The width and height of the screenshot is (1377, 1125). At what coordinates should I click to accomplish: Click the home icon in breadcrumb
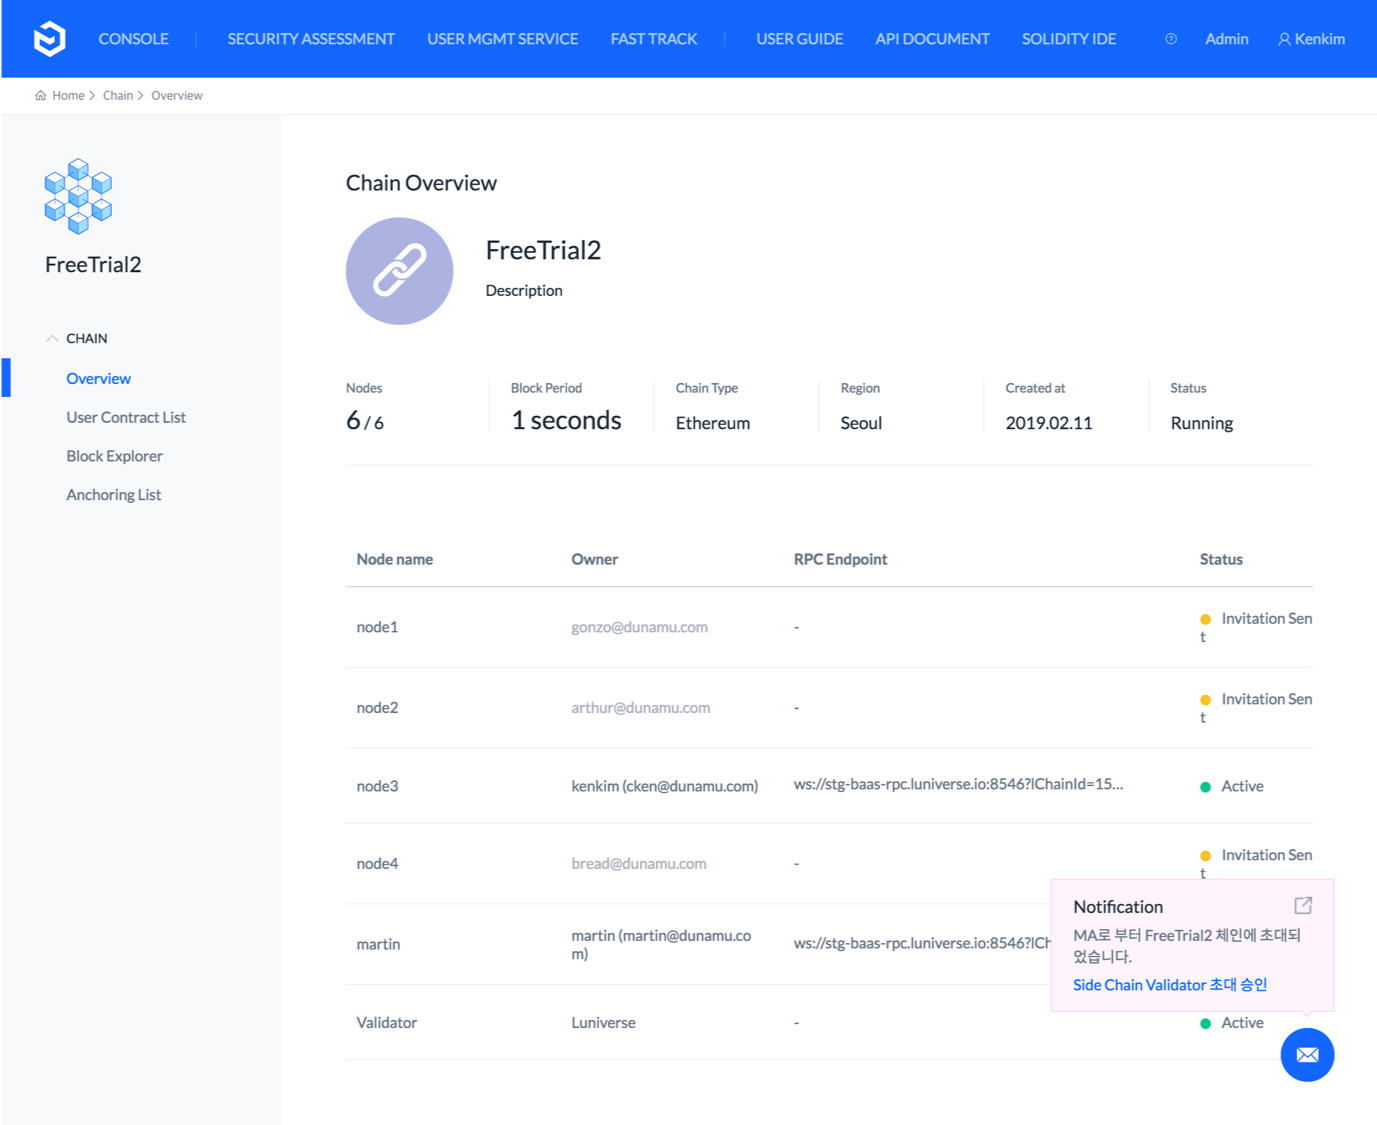pos(40,96)
